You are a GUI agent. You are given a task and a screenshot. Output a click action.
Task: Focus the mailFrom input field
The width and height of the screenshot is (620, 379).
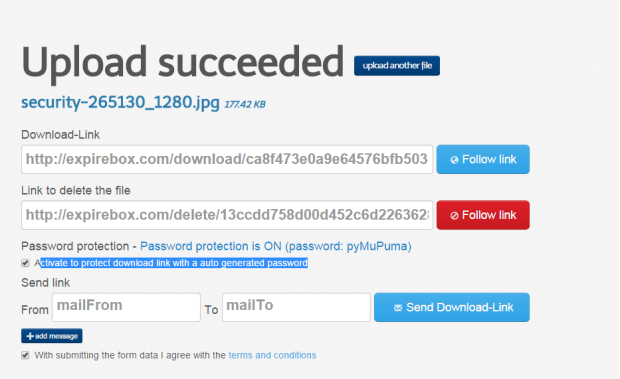tap(126, 307)
